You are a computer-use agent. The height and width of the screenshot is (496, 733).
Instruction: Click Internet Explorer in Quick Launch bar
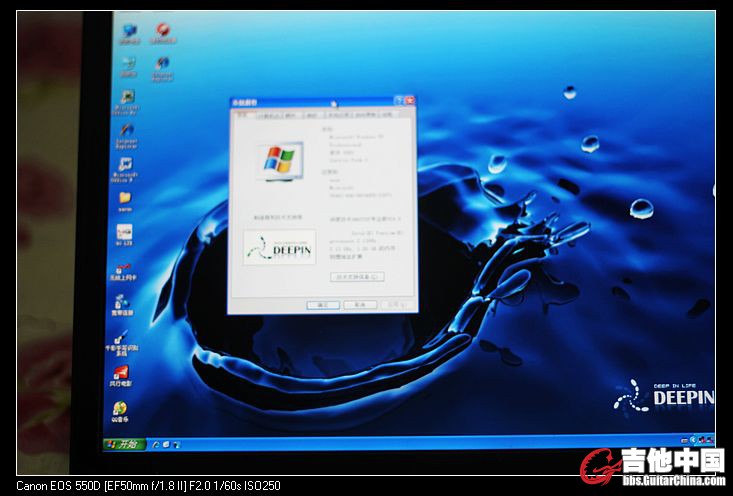coord(159,442)
